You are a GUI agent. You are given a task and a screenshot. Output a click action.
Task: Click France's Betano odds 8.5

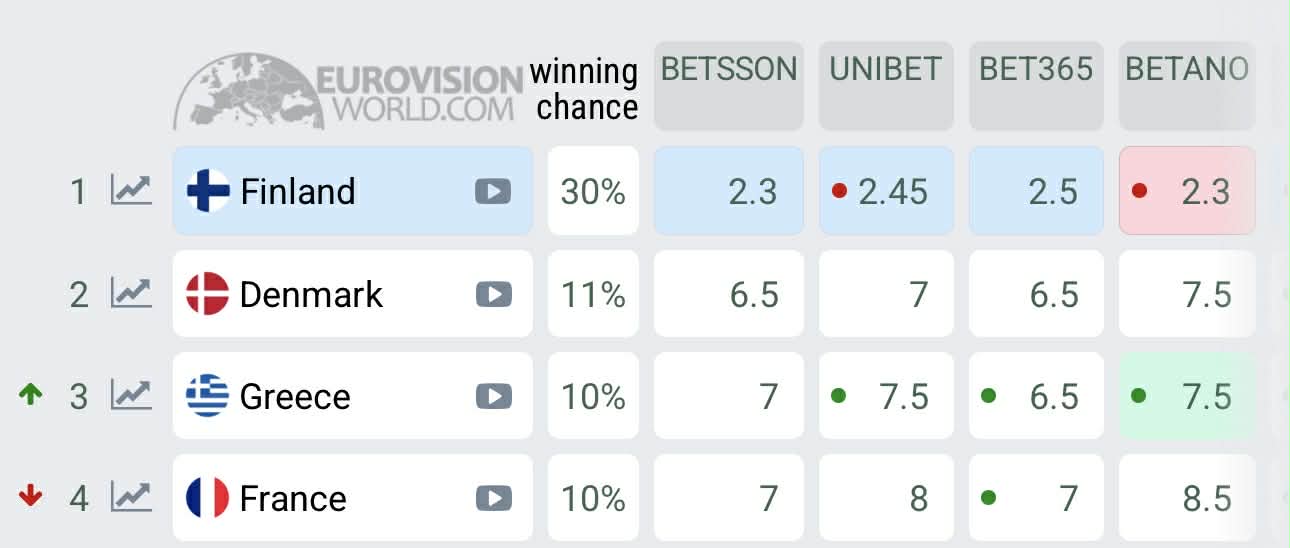point(1186,498)
